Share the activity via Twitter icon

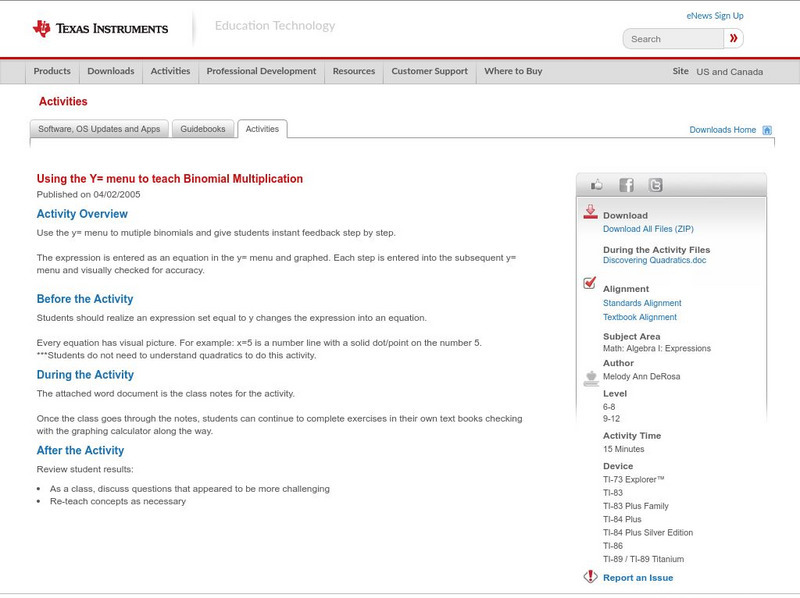[655, 185]
